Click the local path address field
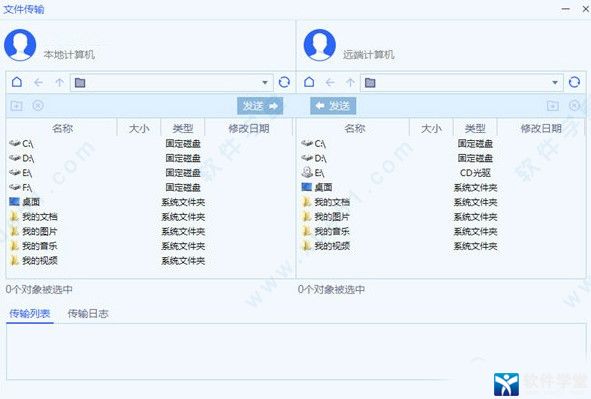The image size is (591, 399). click(171, 83)
